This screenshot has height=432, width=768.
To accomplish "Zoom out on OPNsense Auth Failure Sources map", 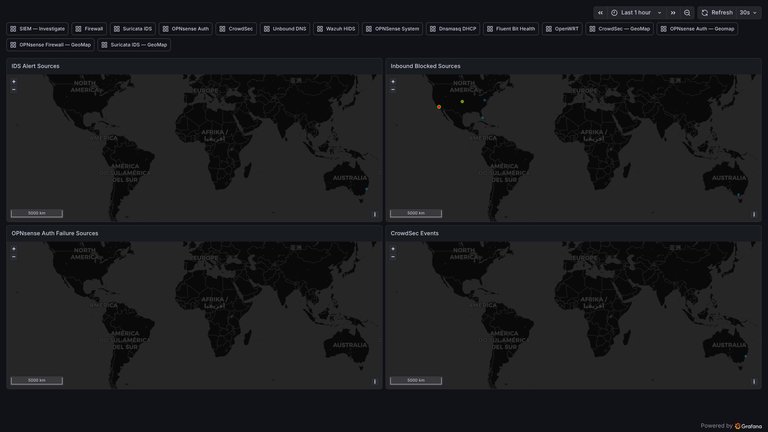I will click(x=14, y=257).
